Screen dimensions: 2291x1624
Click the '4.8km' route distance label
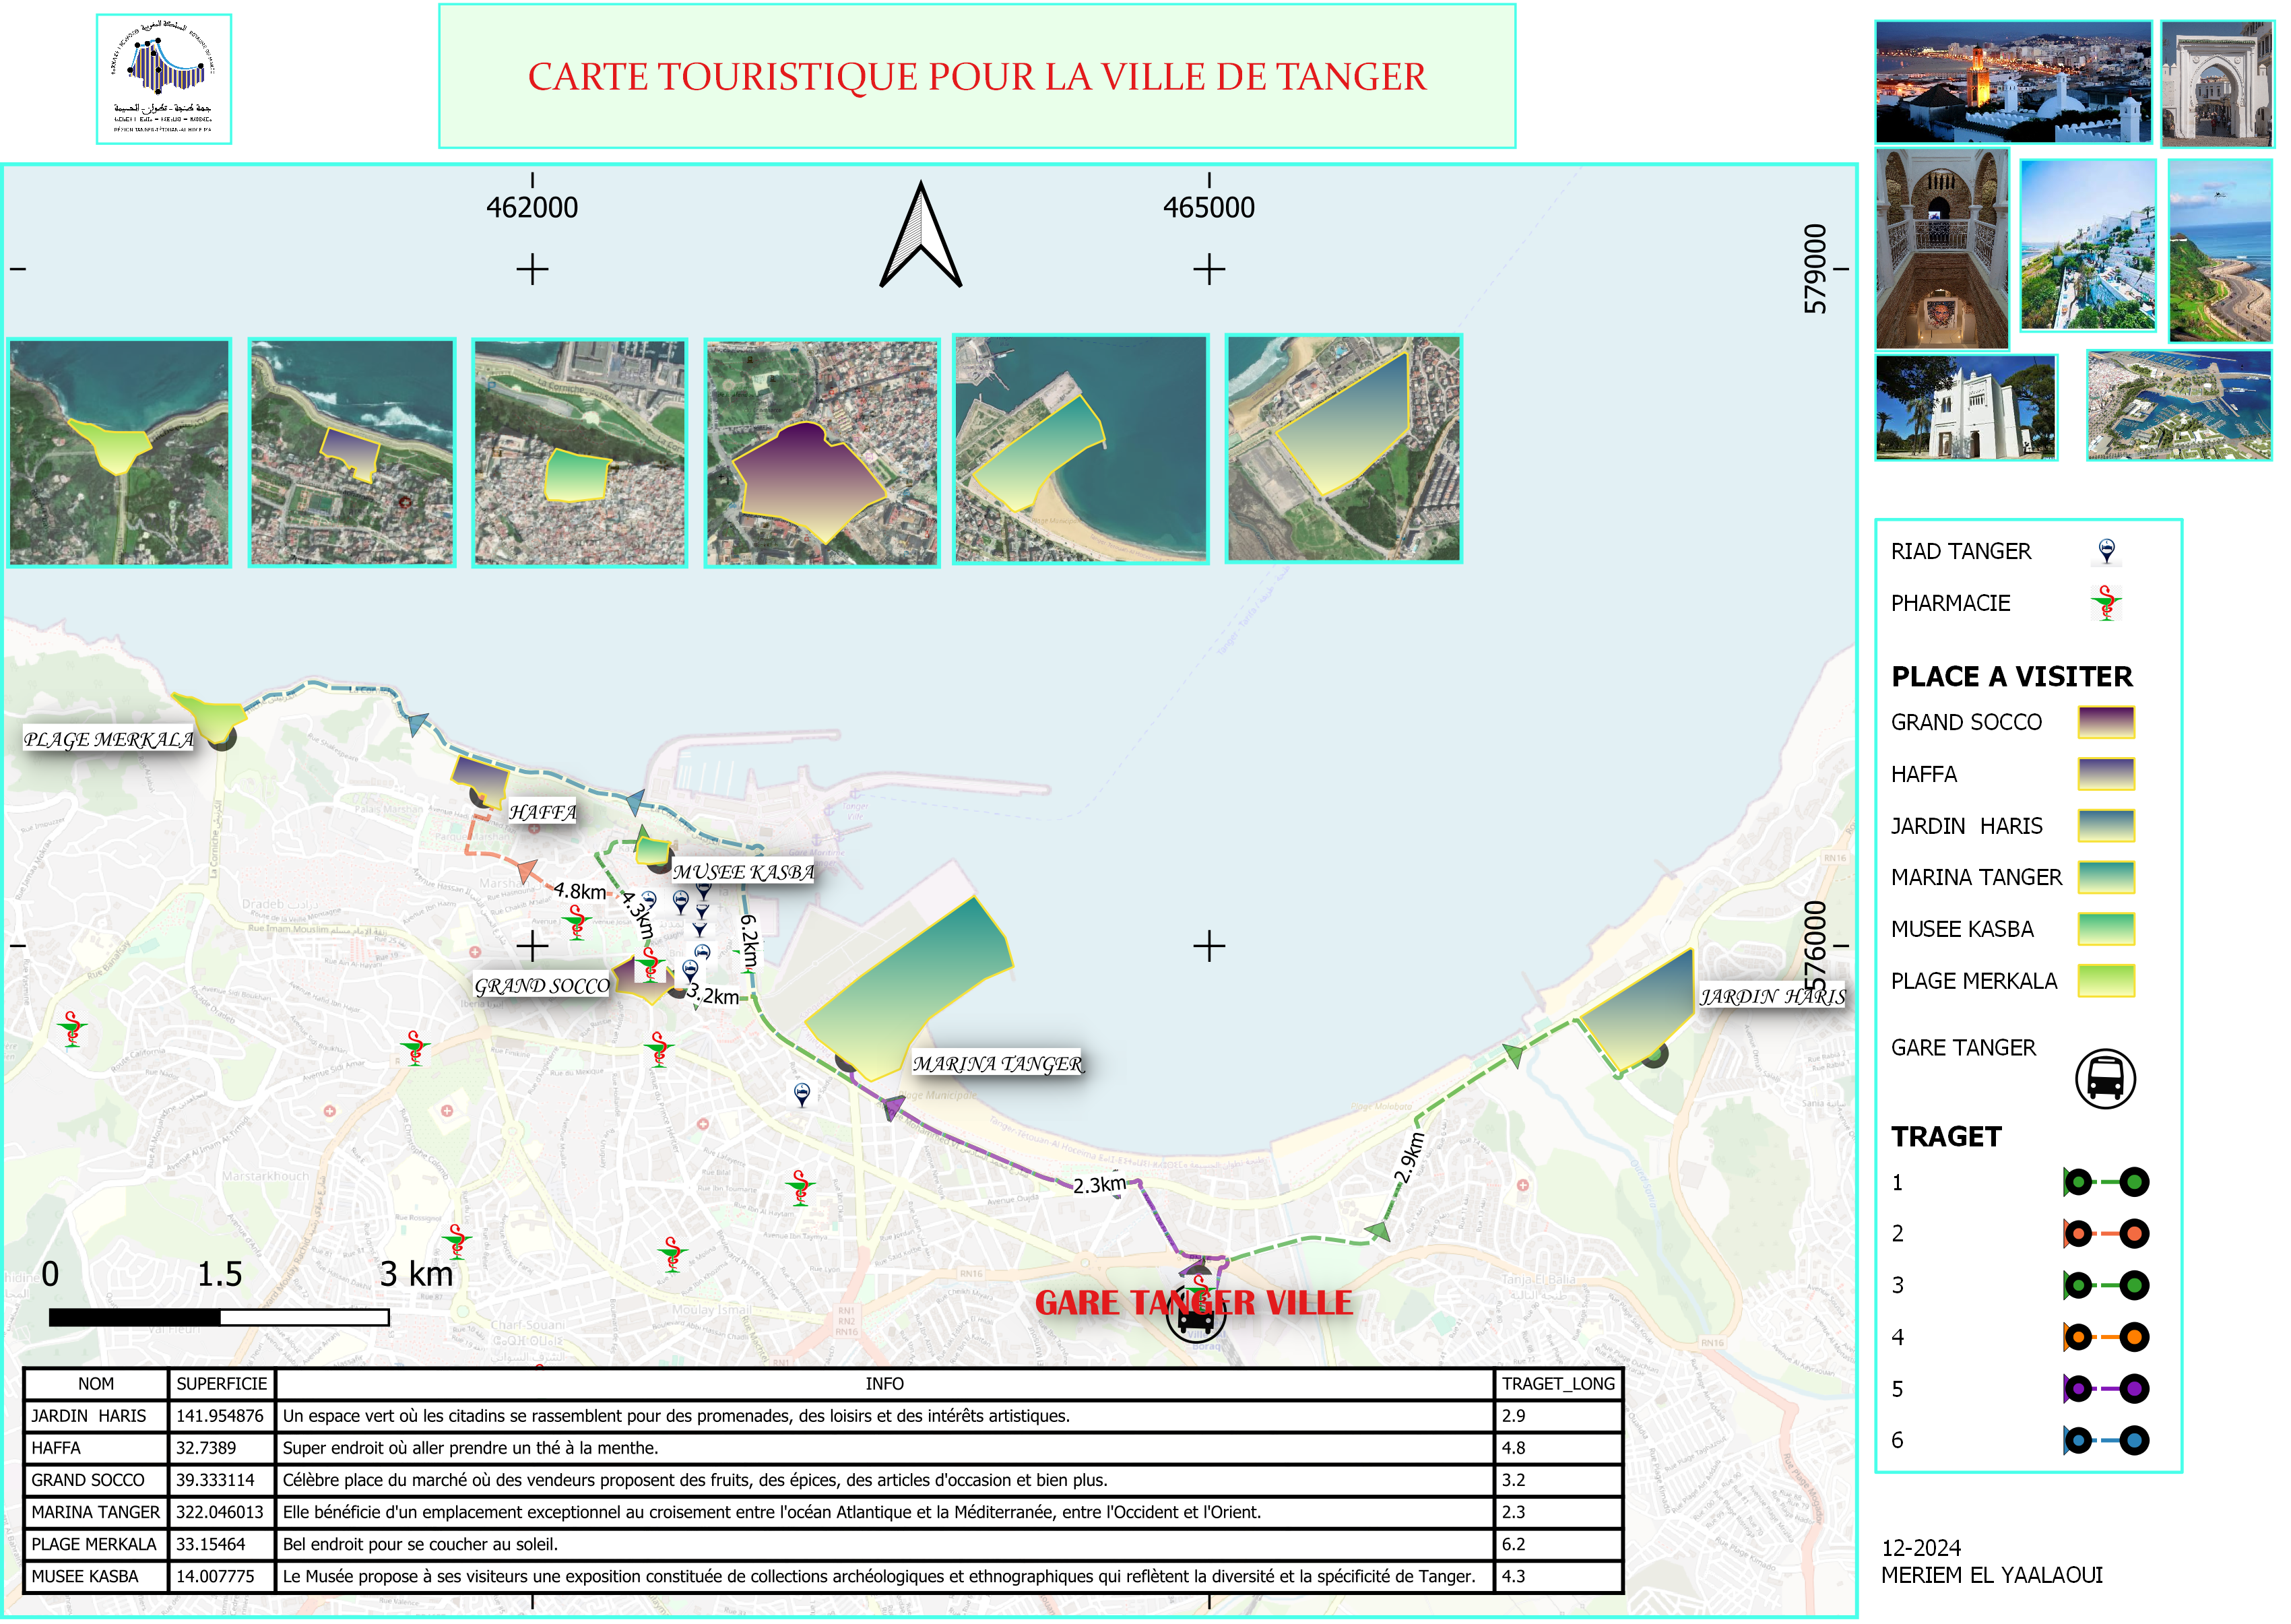(580, 892)
